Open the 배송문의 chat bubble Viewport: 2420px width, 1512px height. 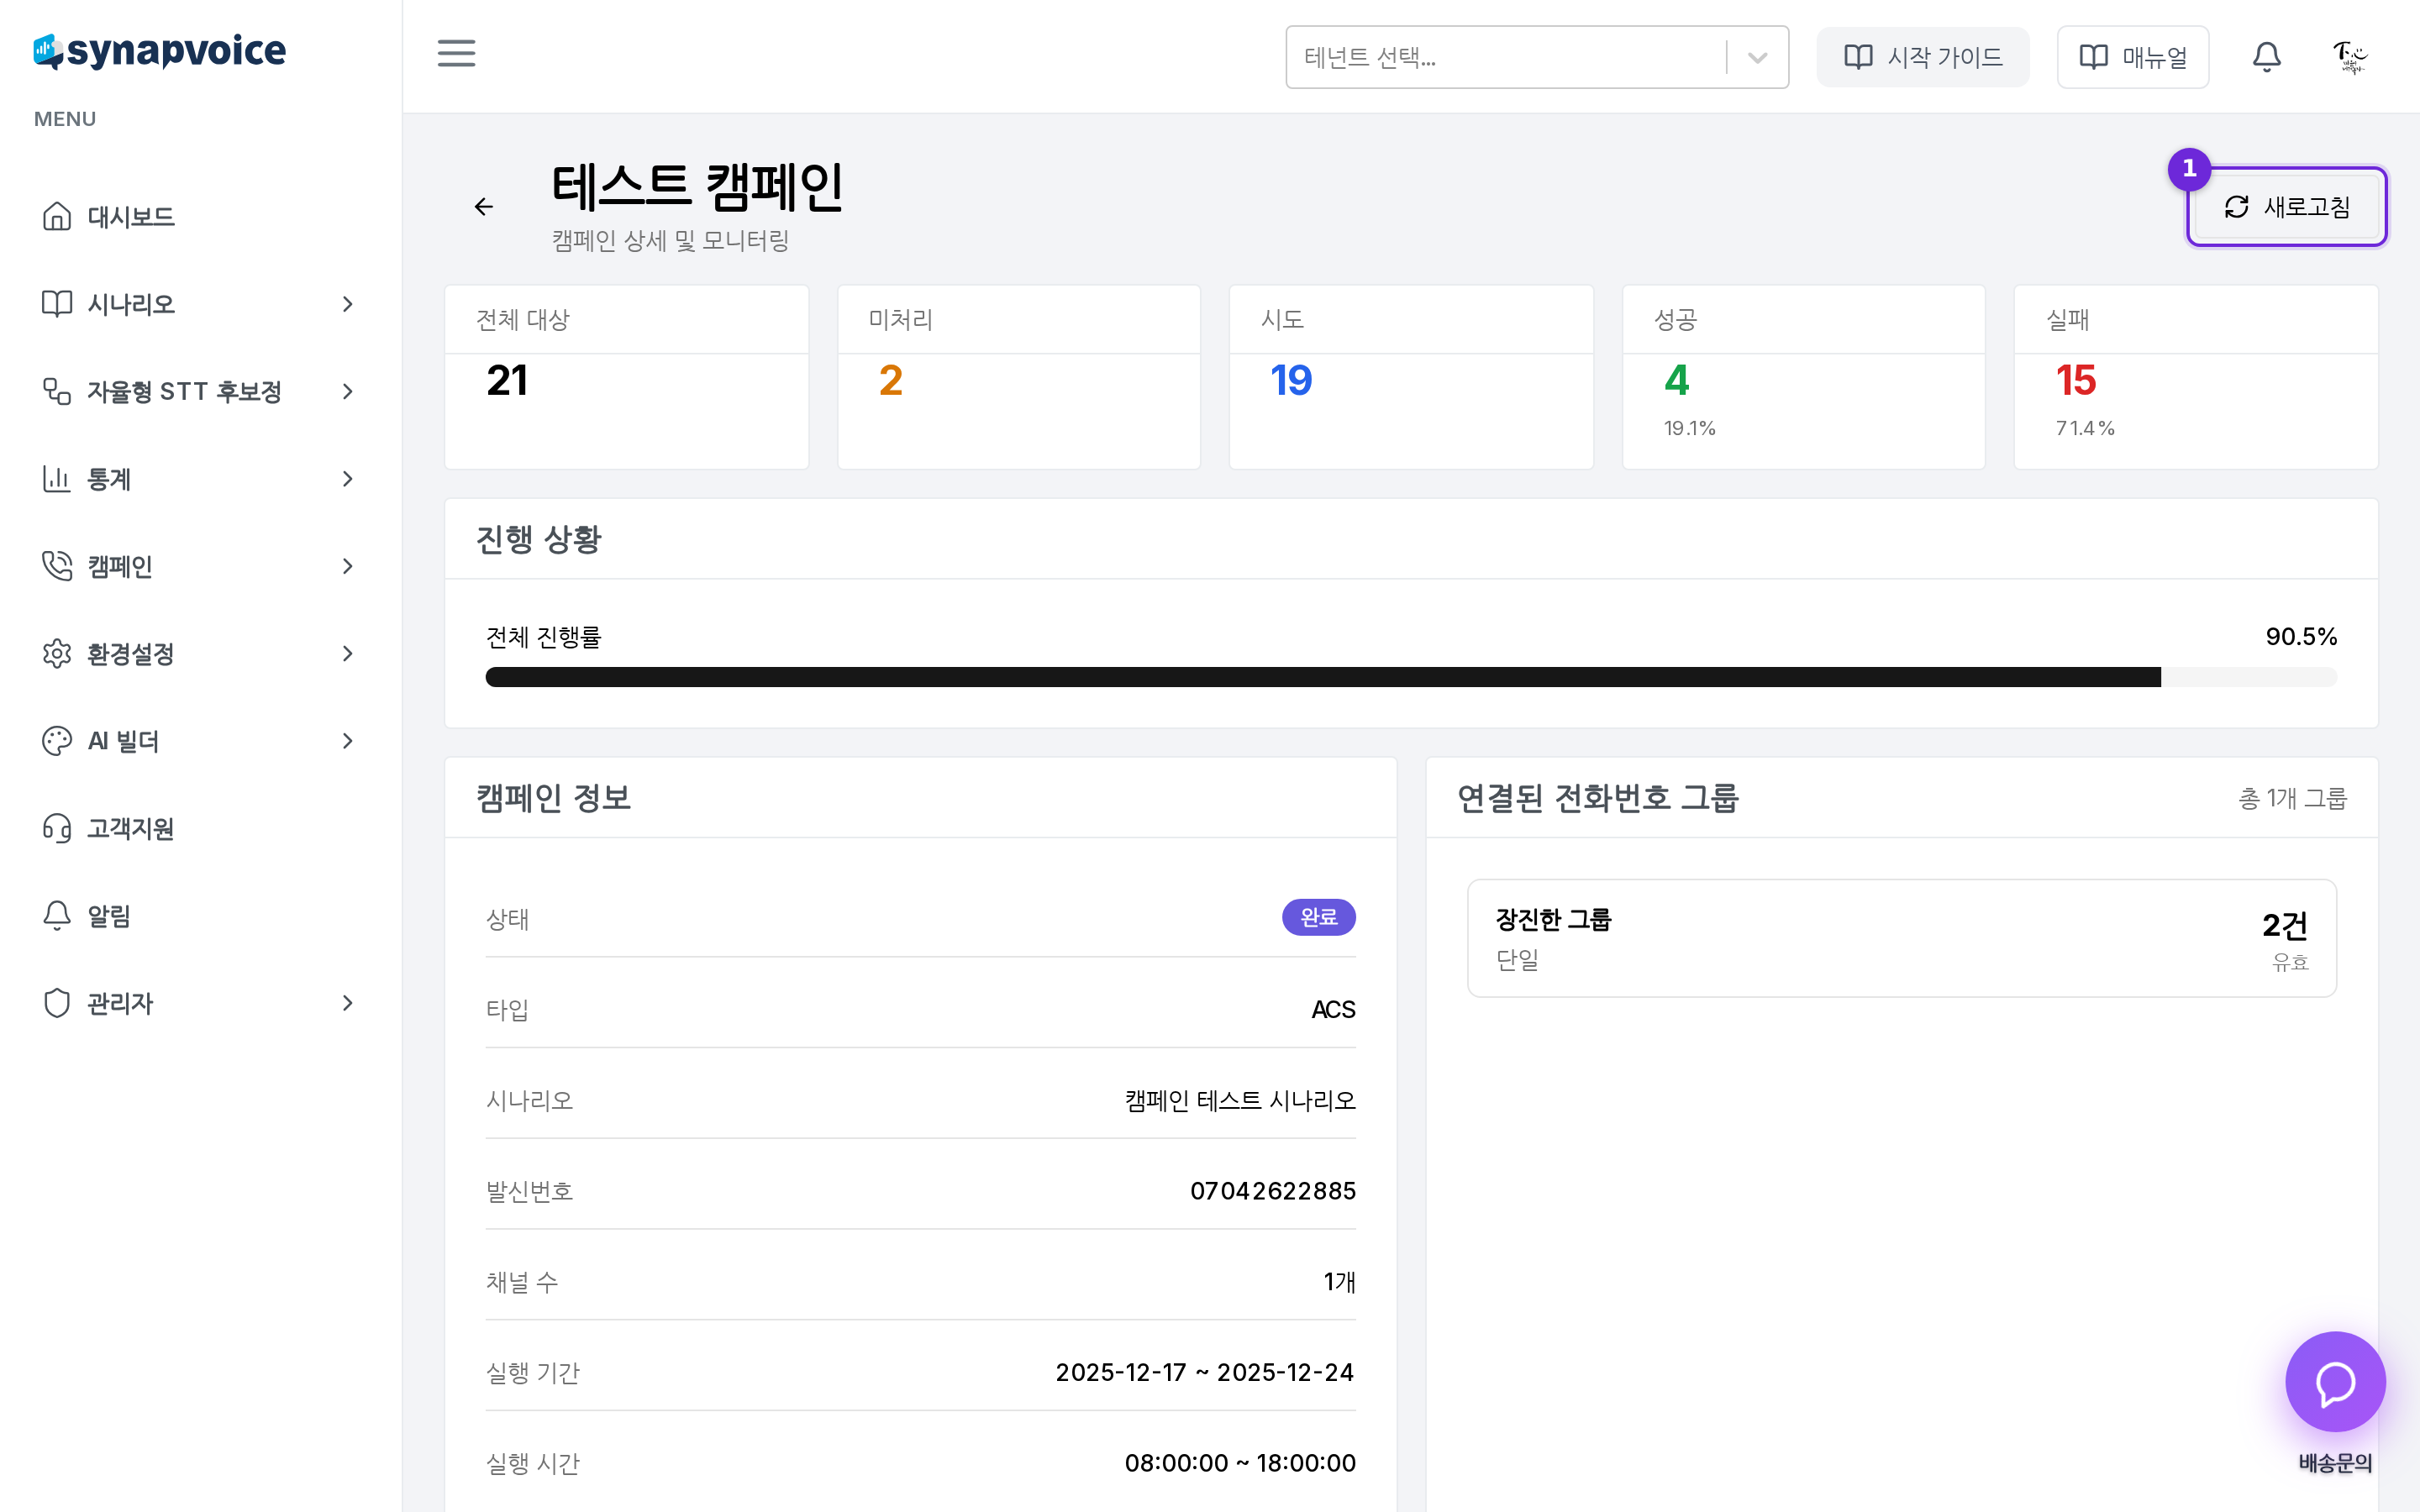2335,1383
